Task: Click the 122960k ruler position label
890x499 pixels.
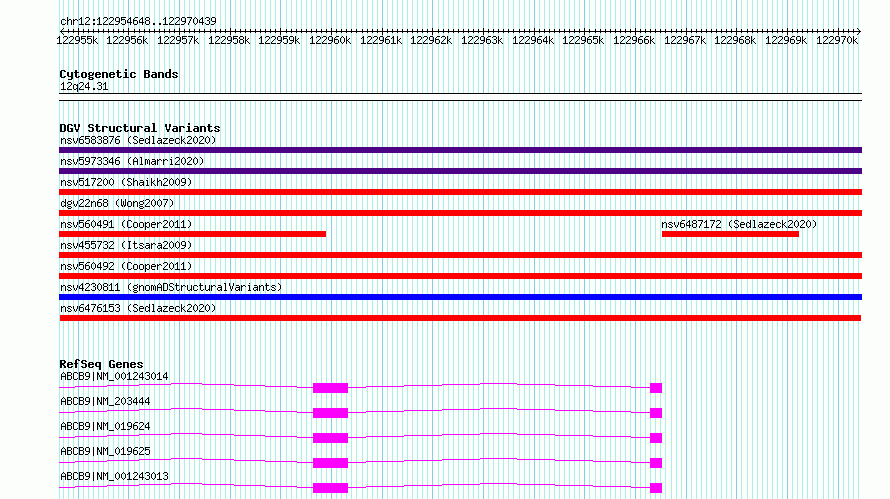Action: [330, 40]
